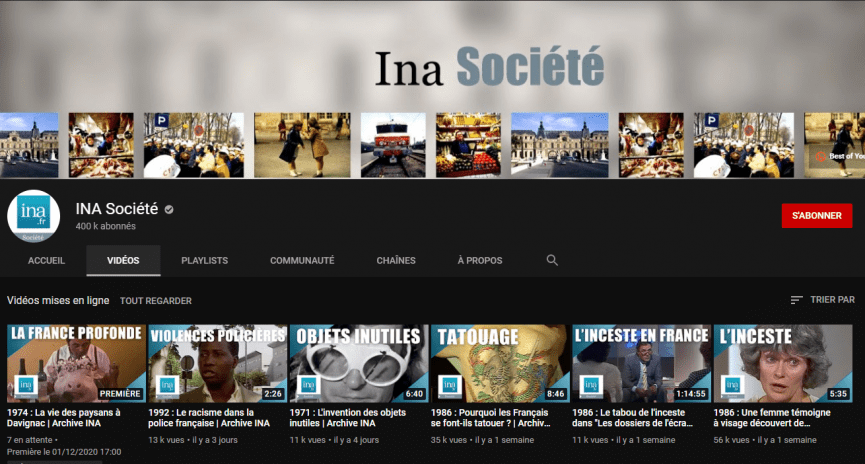Click the fruit stall photo in the banner
The width and height of the screenshot is (865, 464).
click(468, 145)
